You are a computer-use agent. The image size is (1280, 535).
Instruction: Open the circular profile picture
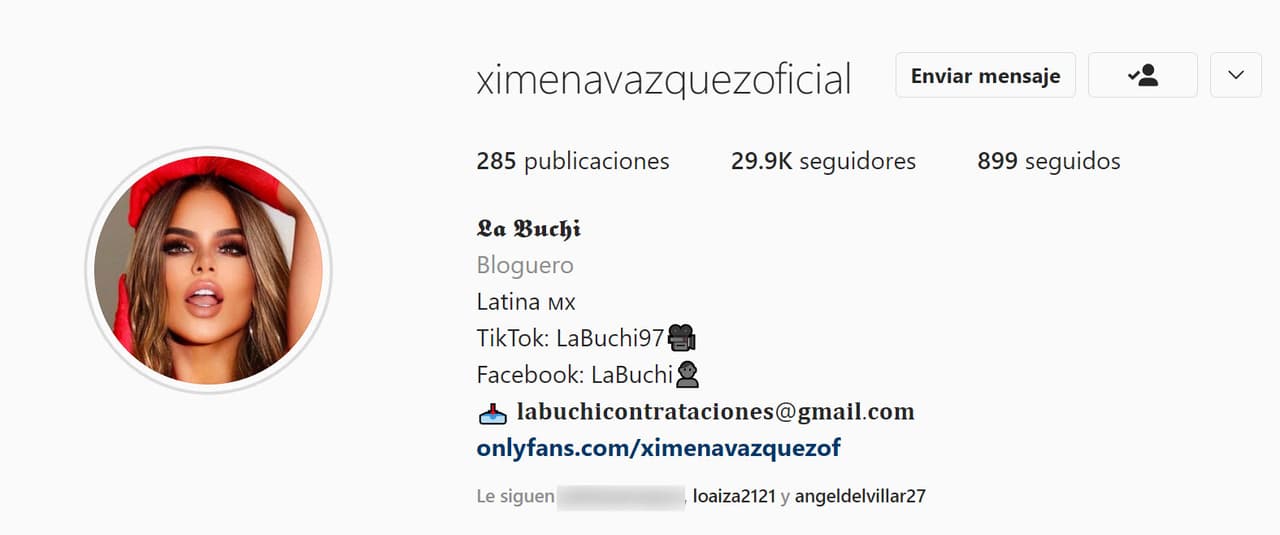pos(208,270)
